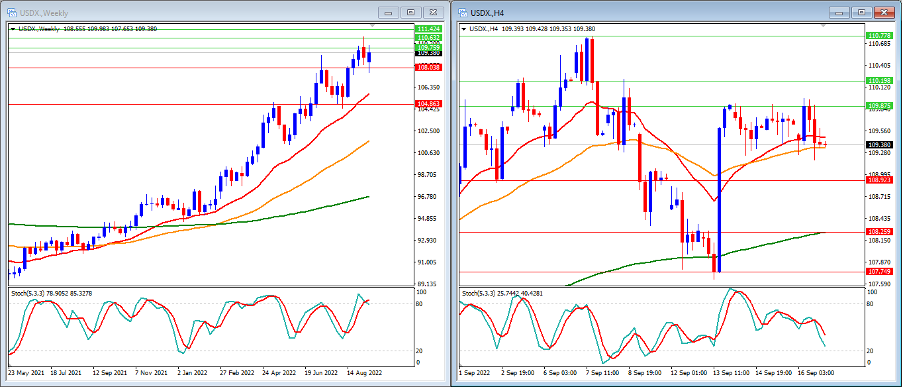Select the green 111.424 price label on Weekly chart
Viewport: 904px width, 388px height.
[x=428, y=29]
